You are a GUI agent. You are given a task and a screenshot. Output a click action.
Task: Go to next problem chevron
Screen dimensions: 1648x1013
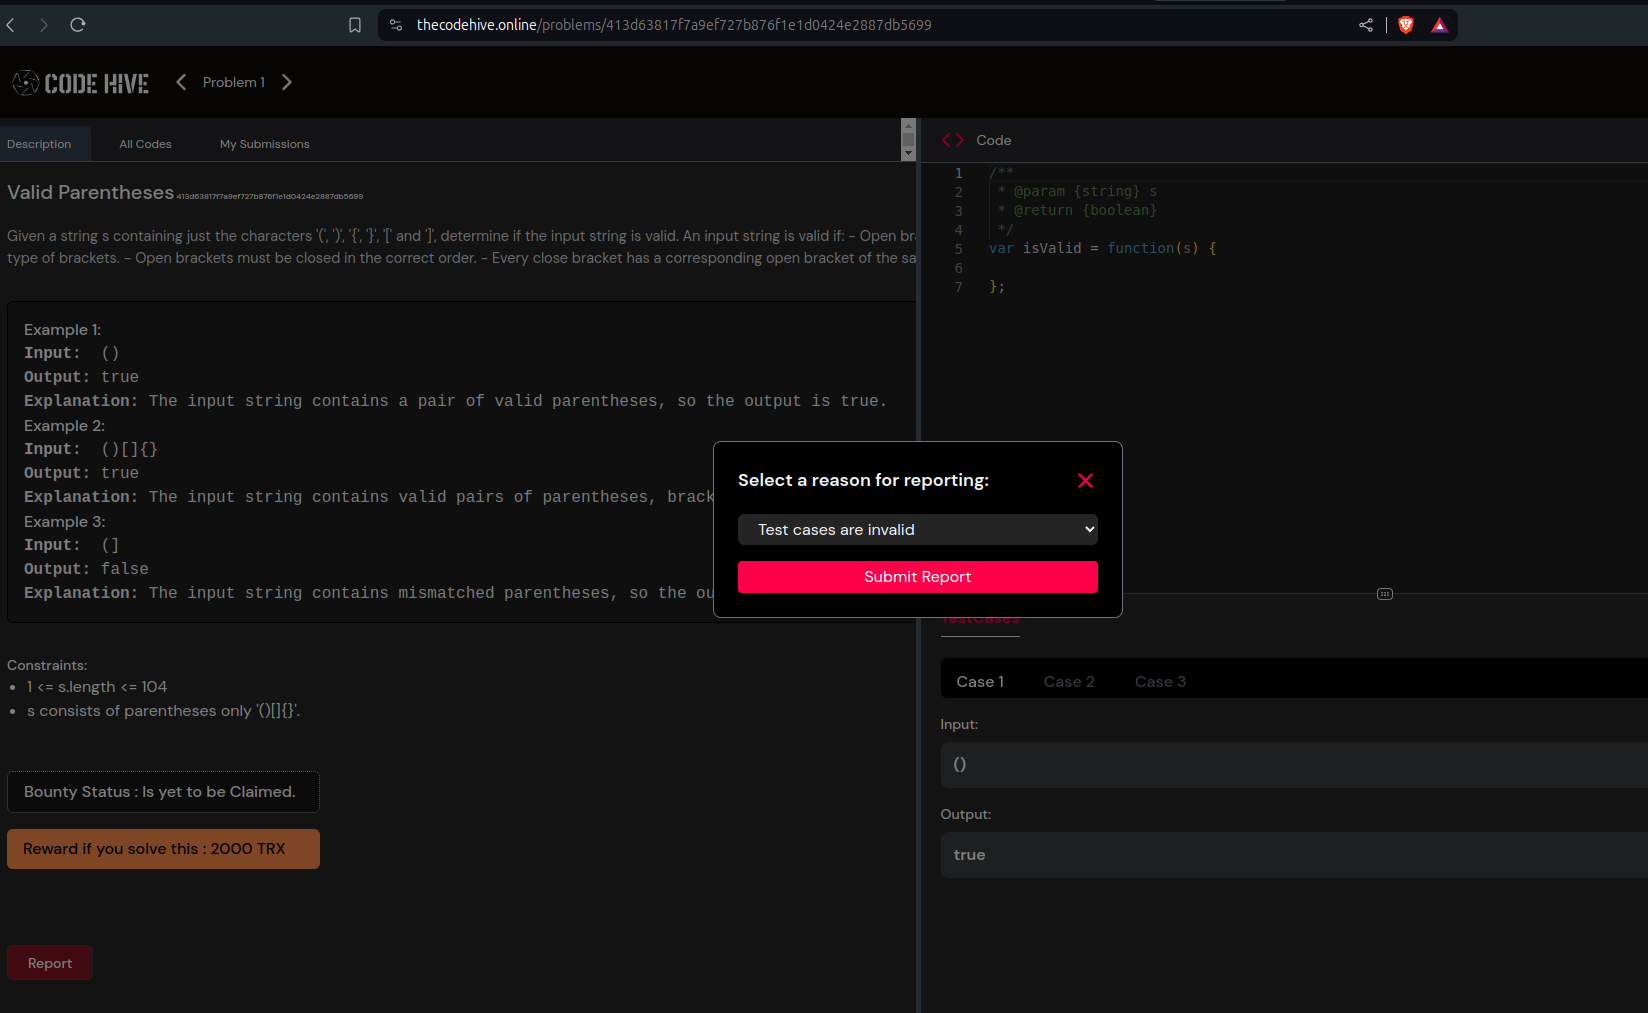coord(287,82)
